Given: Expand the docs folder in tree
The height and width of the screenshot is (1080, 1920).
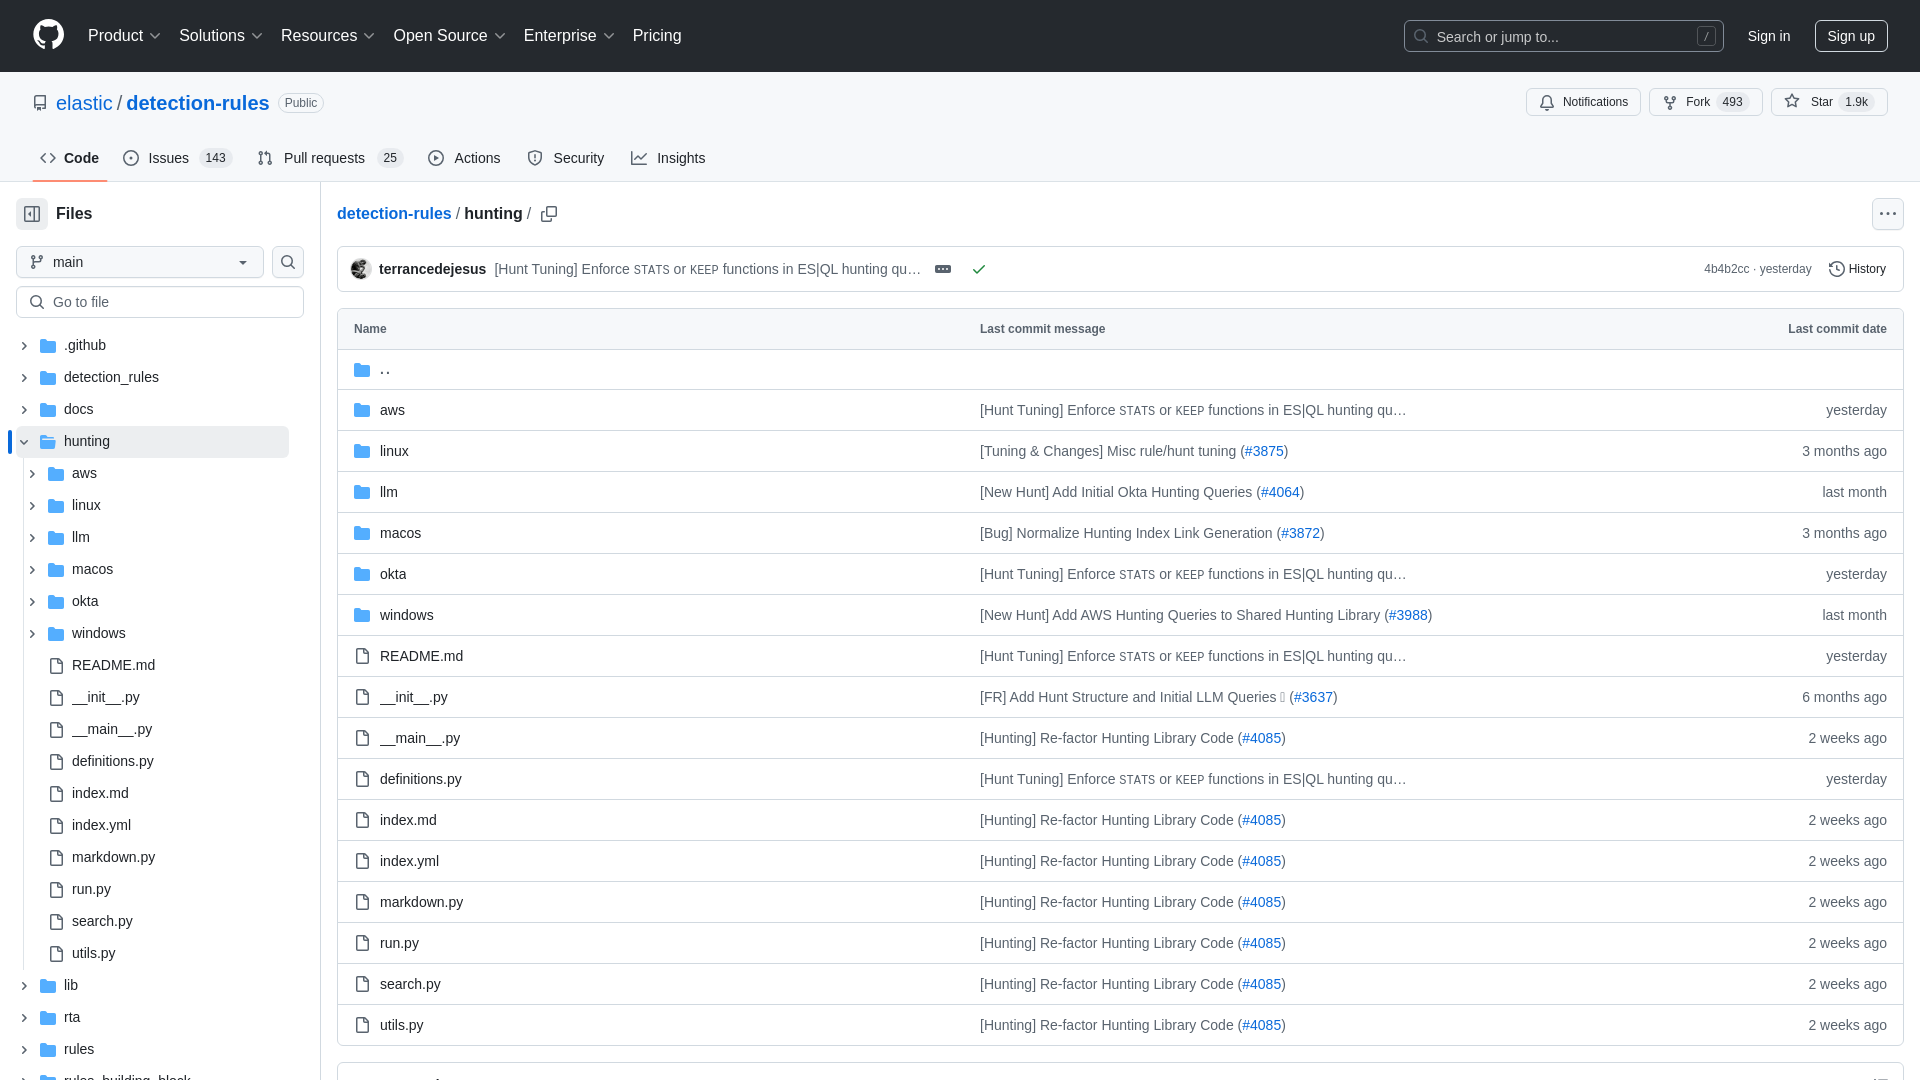Looking at the screenshot, I should tap(24, 409).
